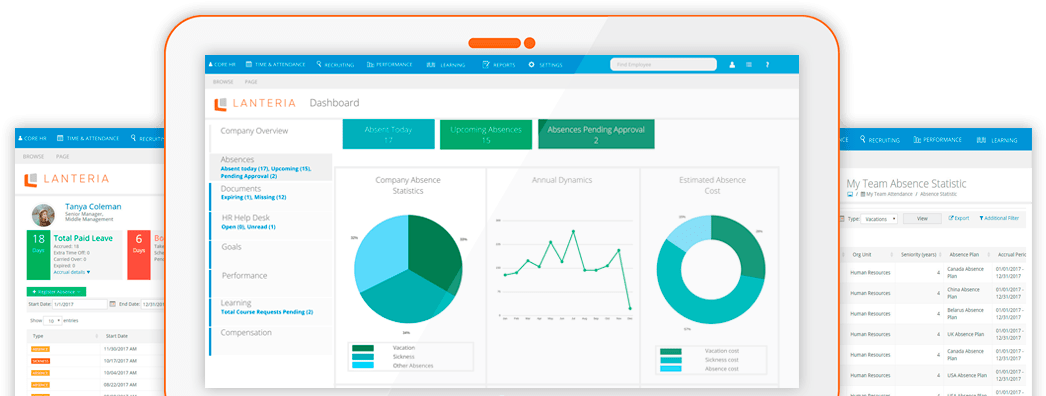The height and width of the screenshot is (396, 1046).
Task: Open Tanya Coleman profile name in left window
Action: pyautogui.click(x=93, y=207)
